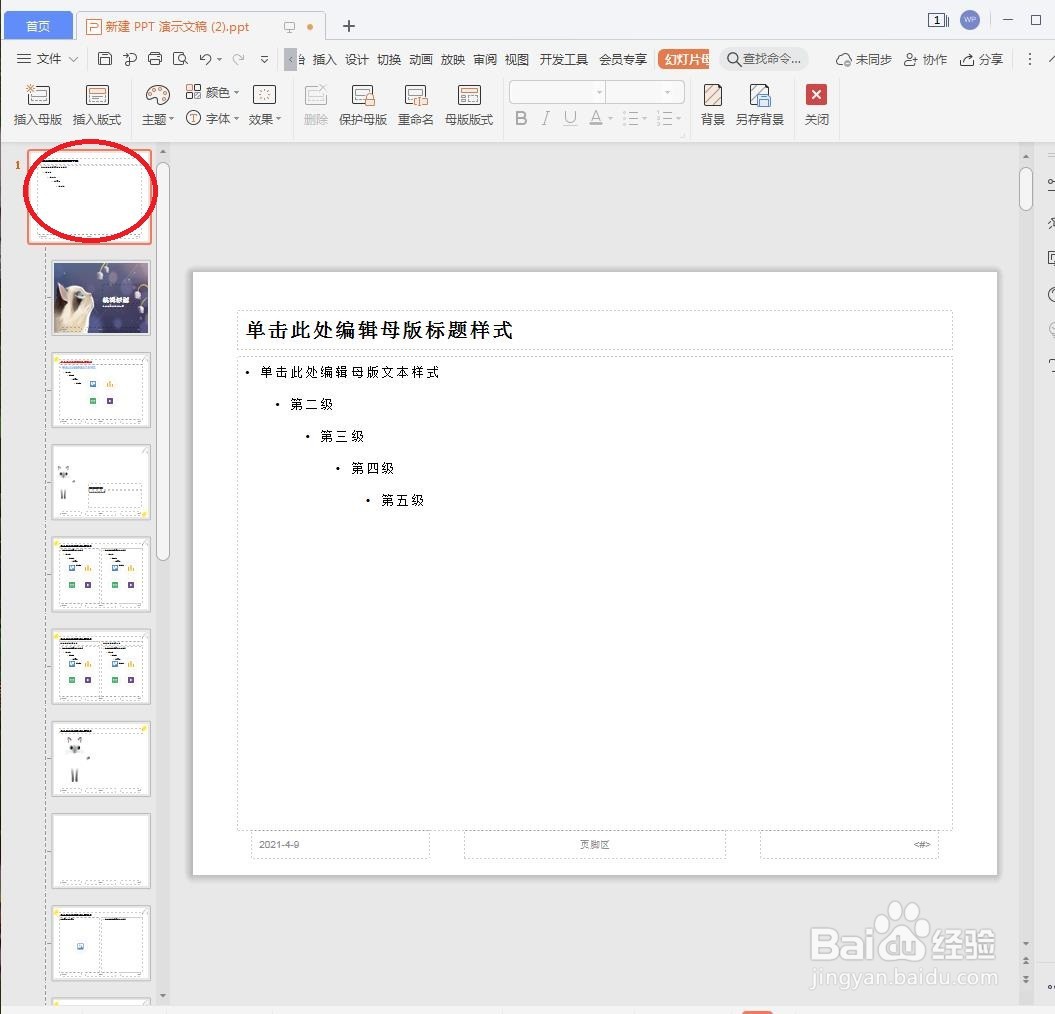The height and width of the screenshot is (1014, 1055).
Task: Click the date placeholder 2021-4-9
Action: tap(279, 844)
